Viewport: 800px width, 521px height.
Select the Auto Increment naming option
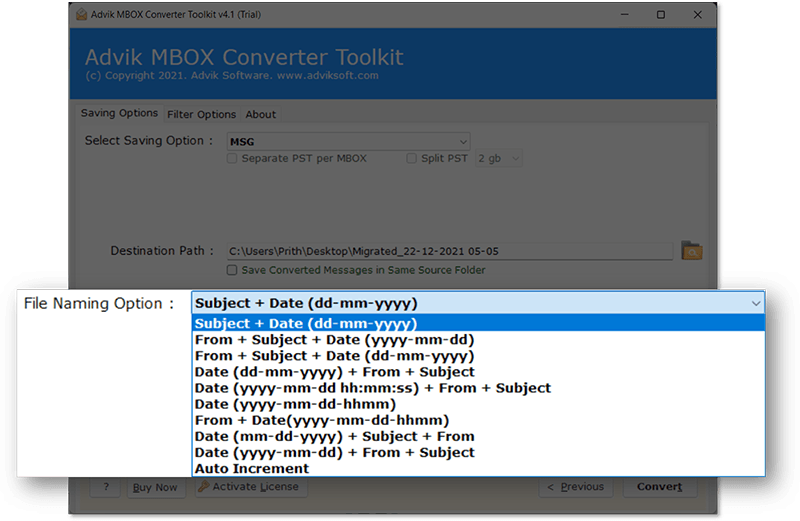pyautogui.click(x=478, y=468)
